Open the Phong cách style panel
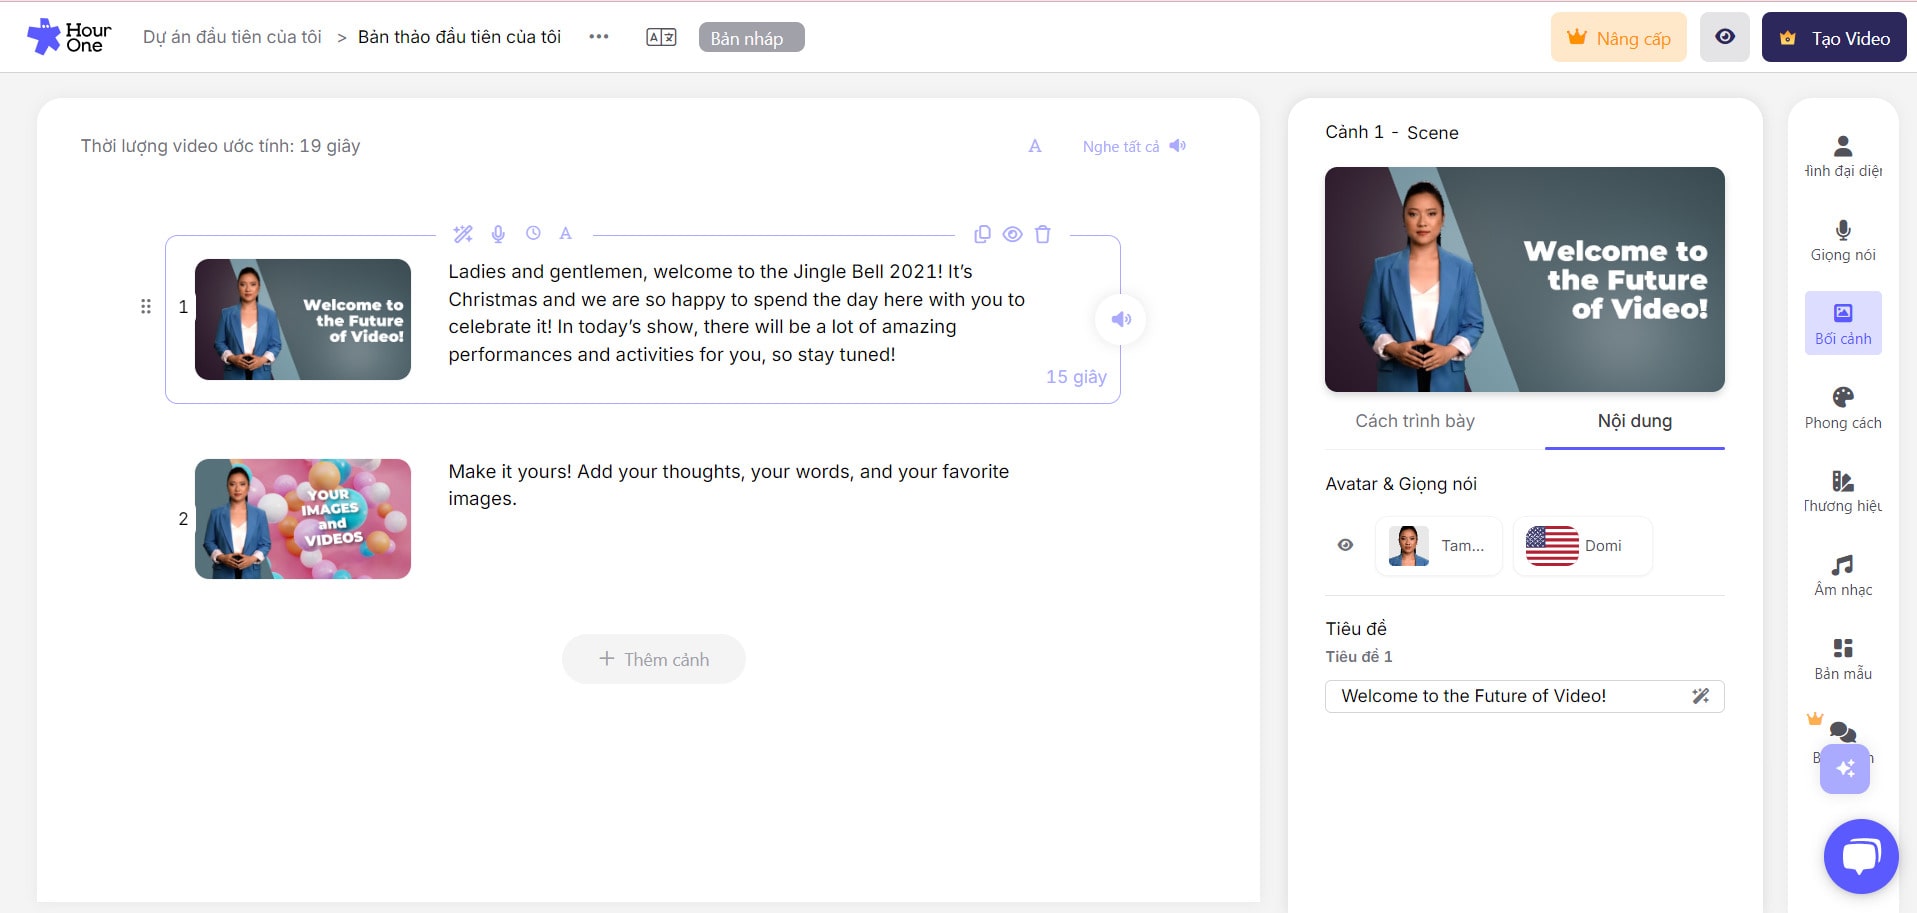1917x913 pixels. click(1843, 407)
